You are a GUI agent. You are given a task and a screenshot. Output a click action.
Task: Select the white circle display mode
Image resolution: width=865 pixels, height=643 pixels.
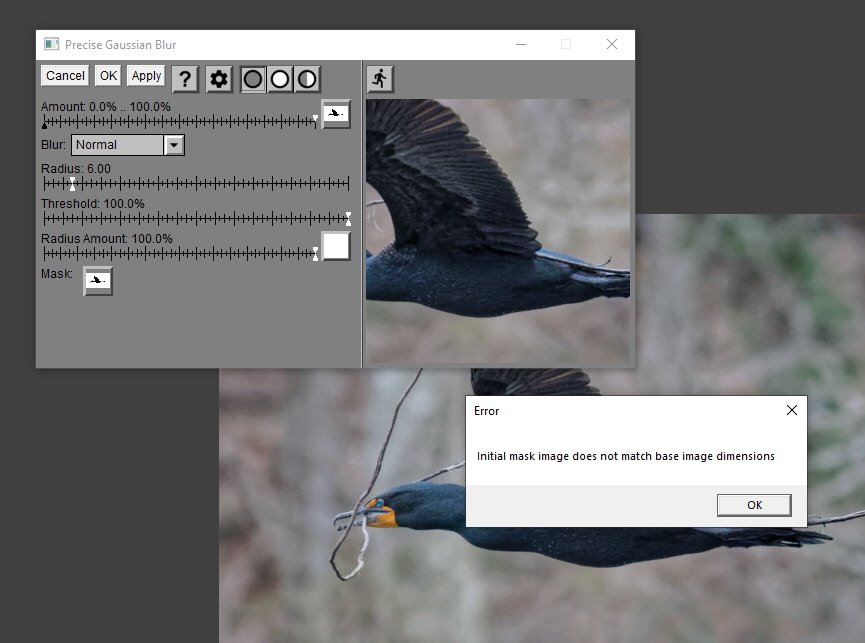click(x=281, y=79)
